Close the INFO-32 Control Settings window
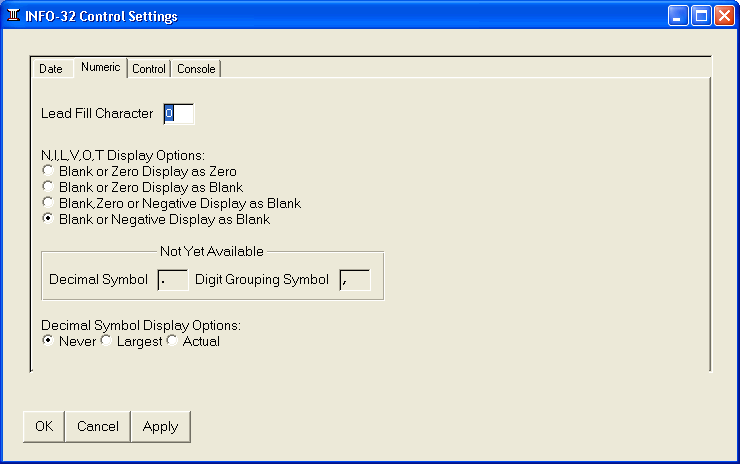740x464 pixels. click(x=724, y=16)
